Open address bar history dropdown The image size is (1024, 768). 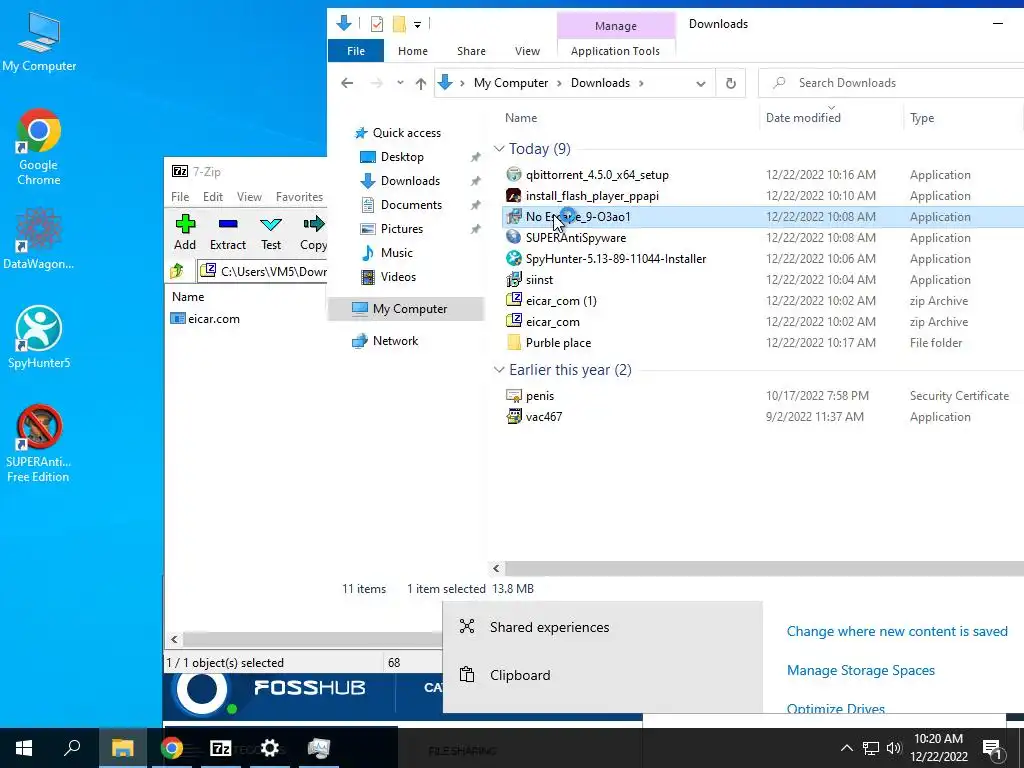pos(701,84)
